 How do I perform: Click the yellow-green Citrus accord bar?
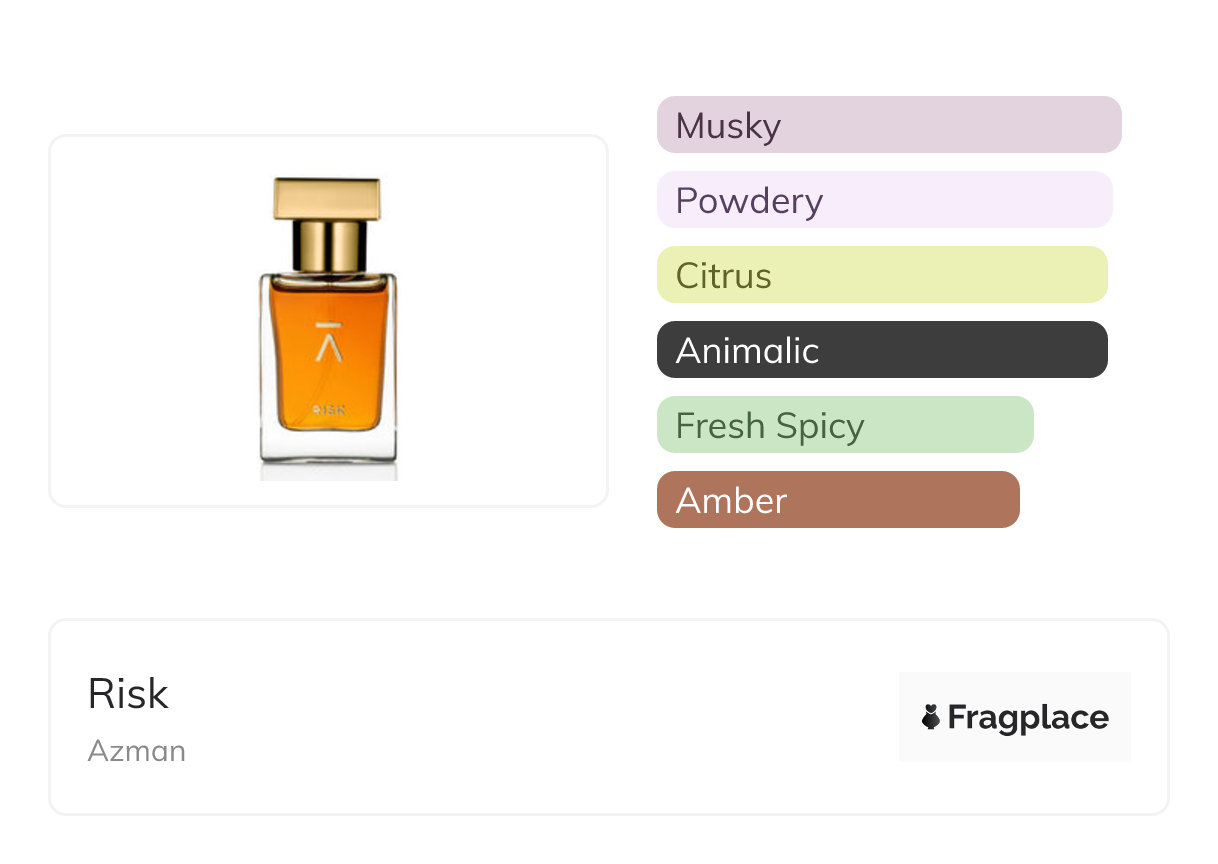[x=881, y=275]
